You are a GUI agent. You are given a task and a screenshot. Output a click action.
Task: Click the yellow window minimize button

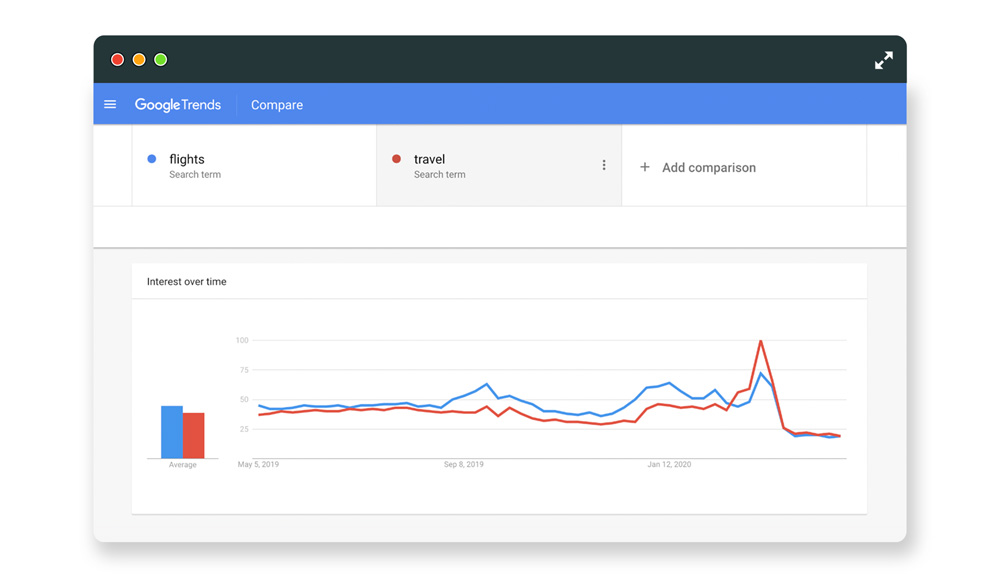click(x=139, y=60)
